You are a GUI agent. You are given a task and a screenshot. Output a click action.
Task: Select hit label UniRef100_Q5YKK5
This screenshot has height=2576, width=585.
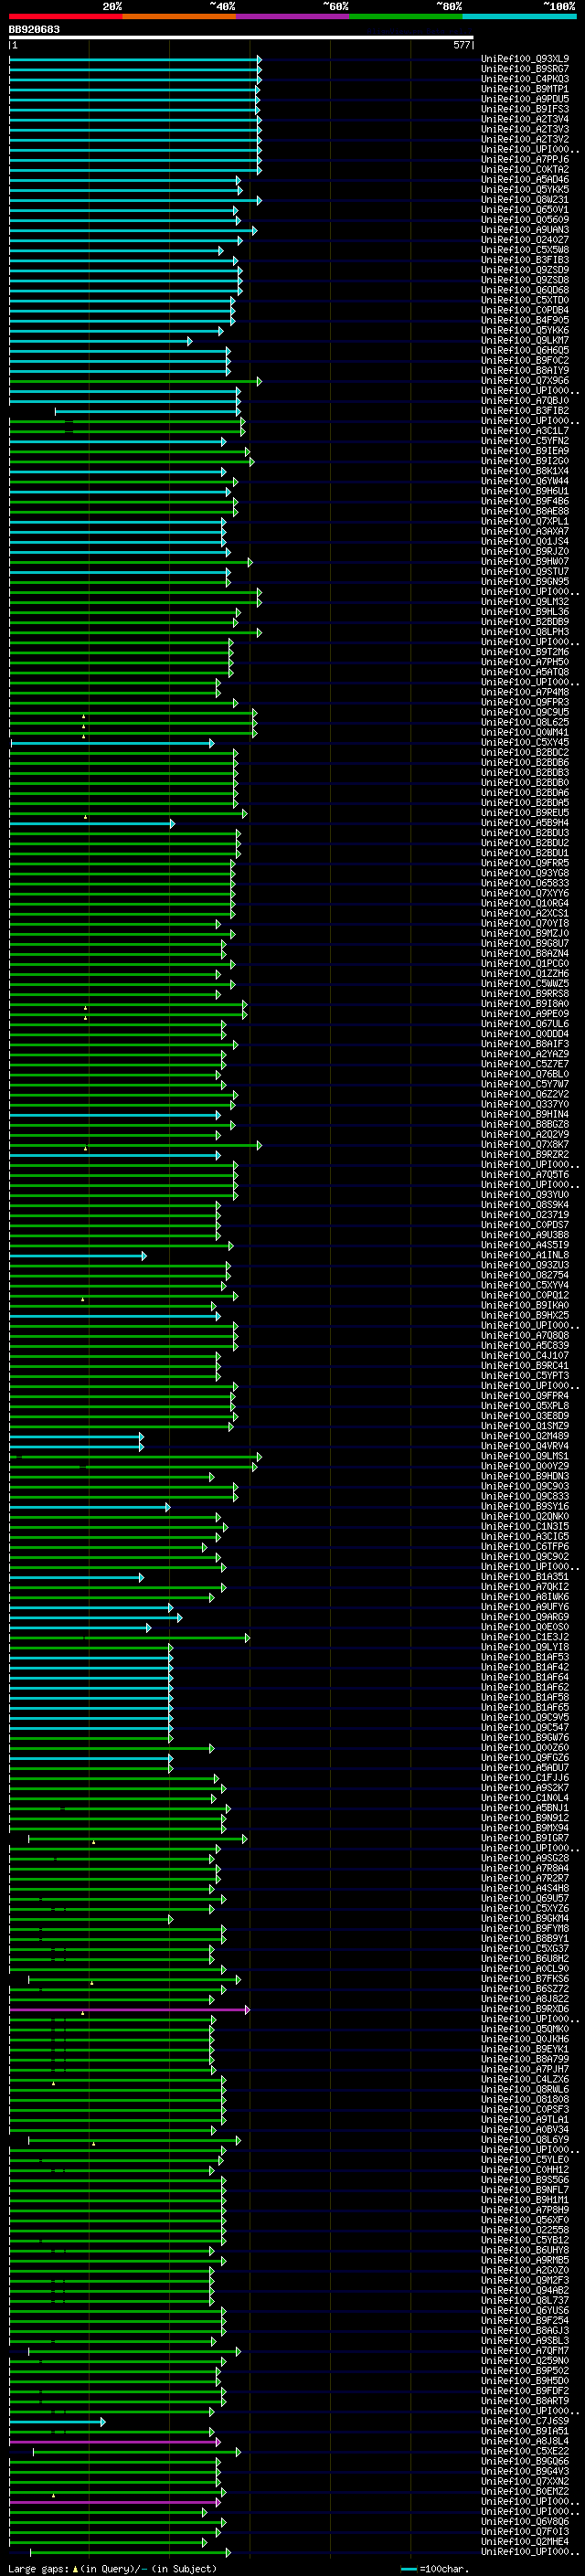pyautogui.click(x=525, y=190)
